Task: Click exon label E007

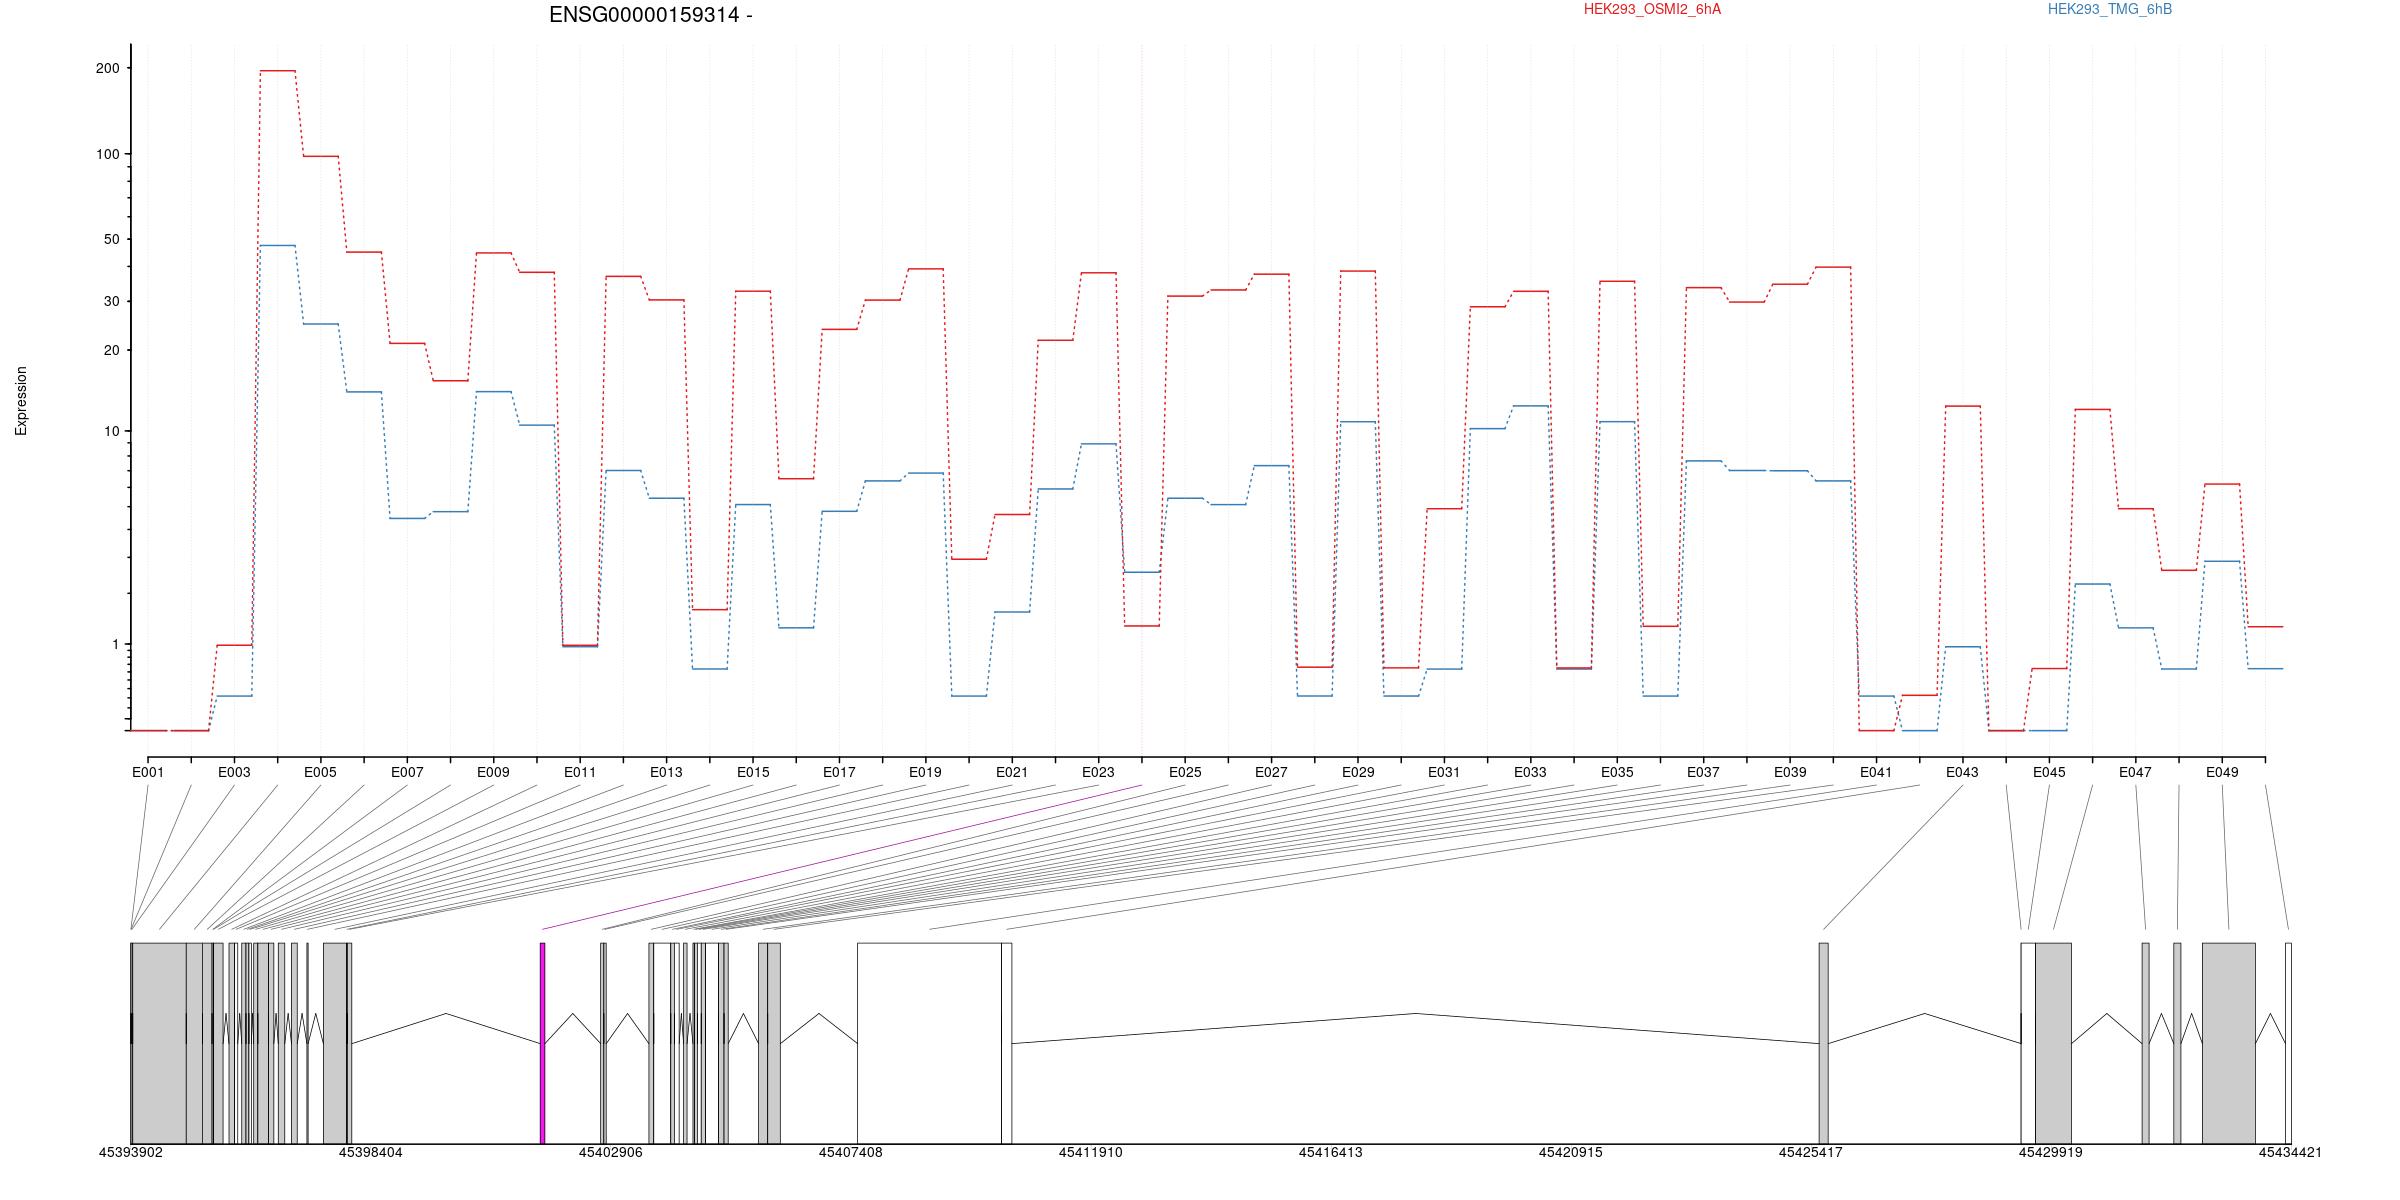Action: tap(407, 772)
